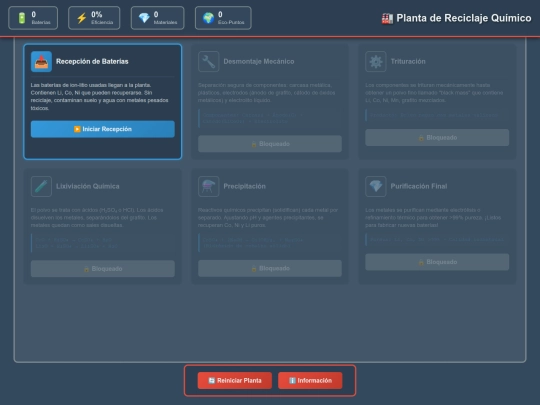This screenshot has height=405, width=540.
Task: Click the green battery icon in header
Action: point(22,18)
